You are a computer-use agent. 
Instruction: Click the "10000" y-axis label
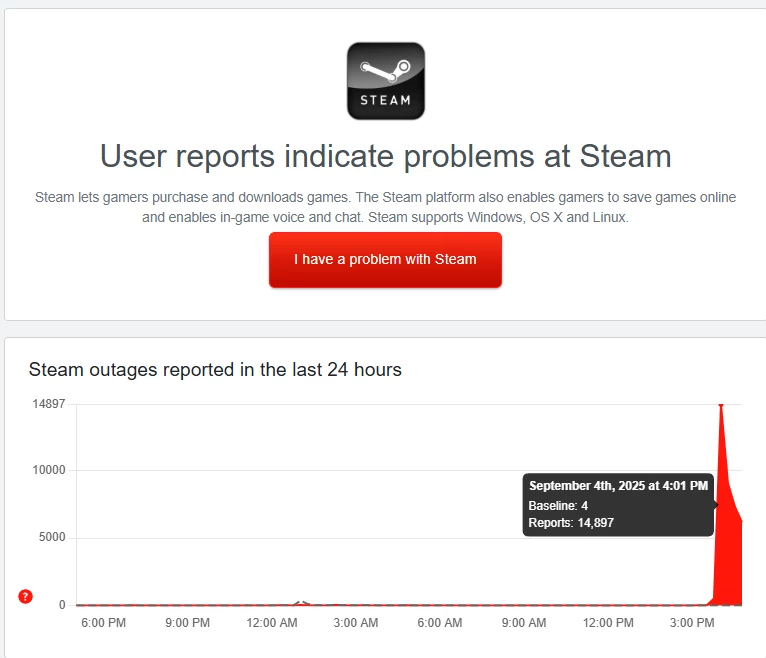click(x=49, y=470)
